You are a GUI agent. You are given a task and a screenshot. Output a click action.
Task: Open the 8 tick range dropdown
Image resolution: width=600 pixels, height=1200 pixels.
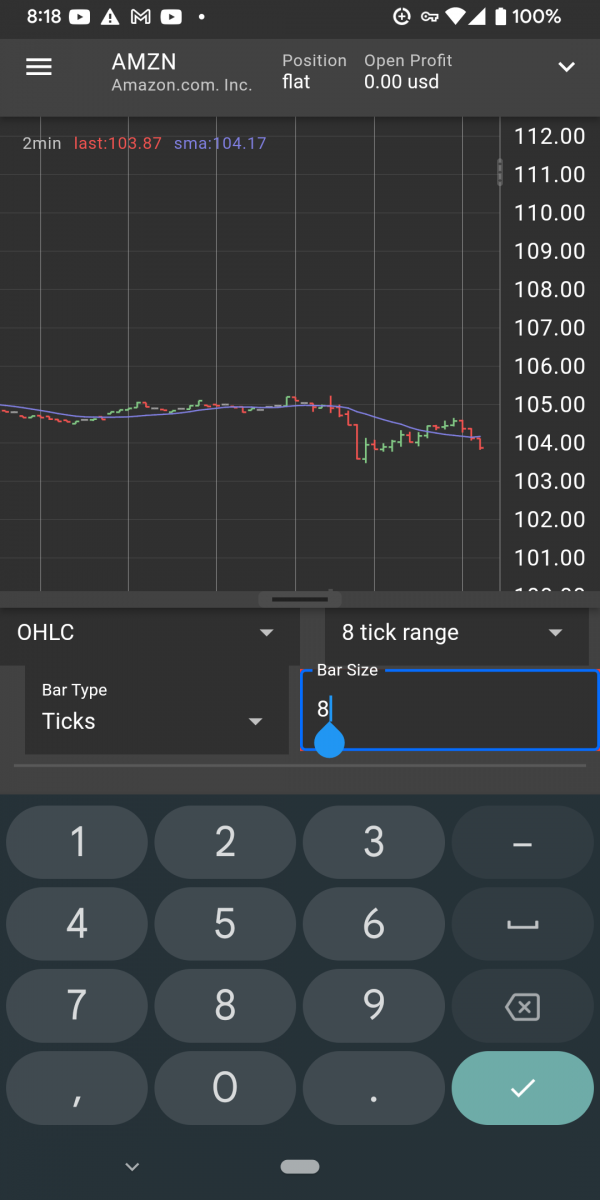(x=453, y=633)
